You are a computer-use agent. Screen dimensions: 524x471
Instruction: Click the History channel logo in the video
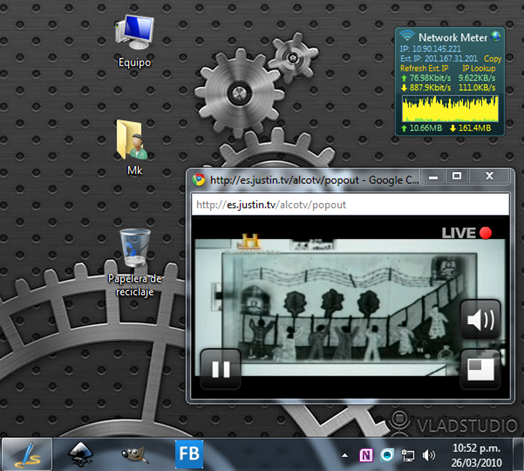pyautogui.click(x=250, y=241)
